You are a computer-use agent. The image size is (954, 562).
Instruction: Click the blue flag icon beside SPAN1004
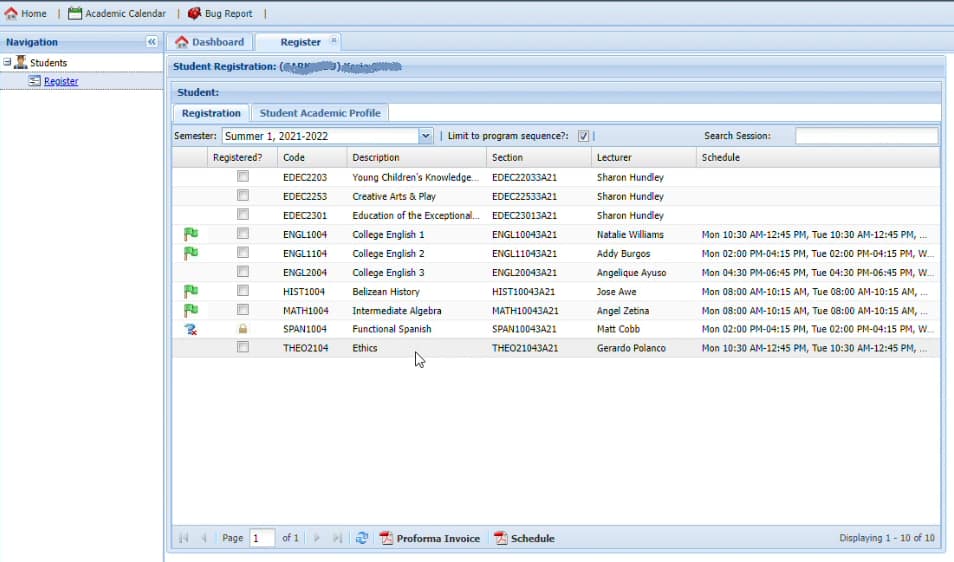tap(191, 329)
